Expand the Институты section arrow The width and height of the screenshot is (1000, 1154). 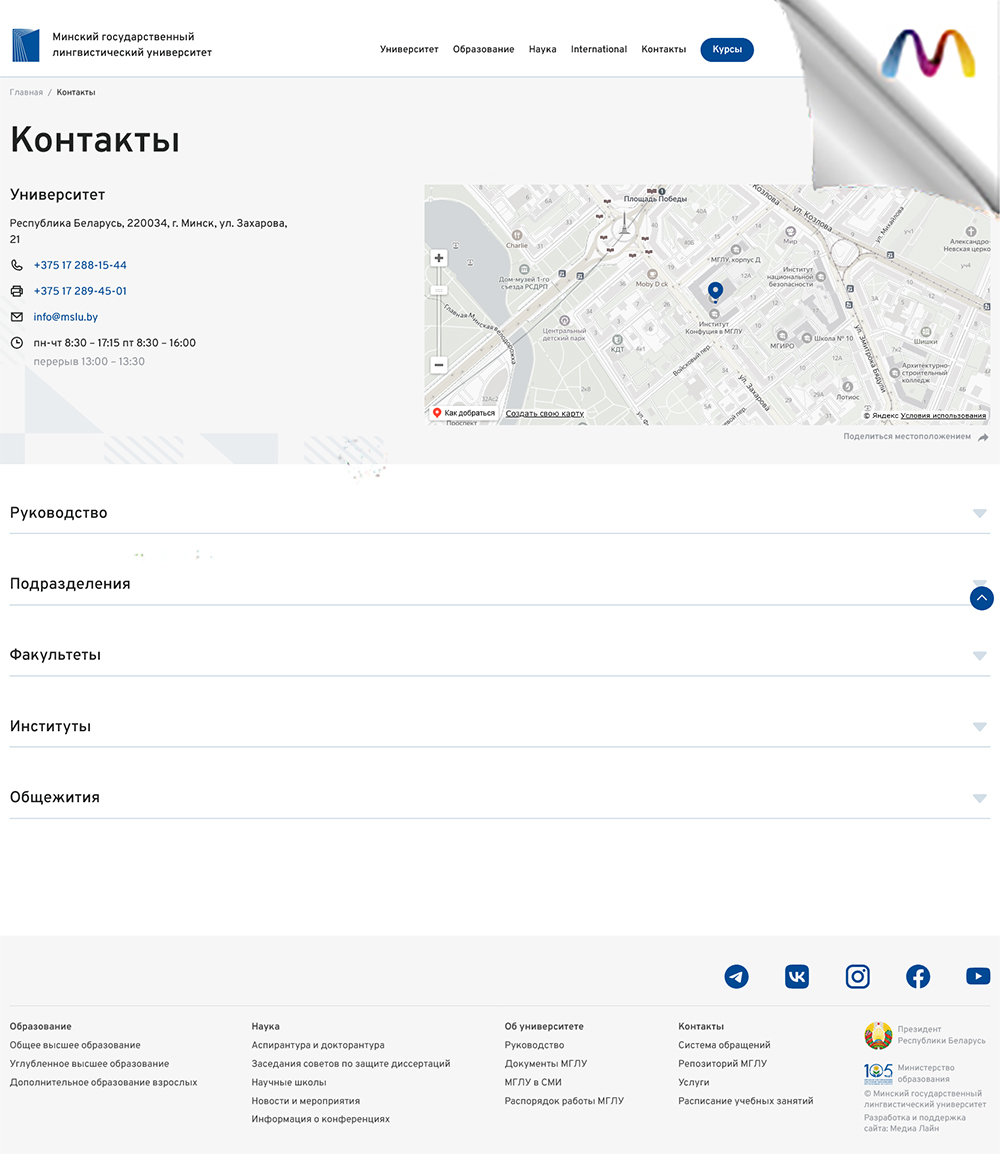pos(979,727)
